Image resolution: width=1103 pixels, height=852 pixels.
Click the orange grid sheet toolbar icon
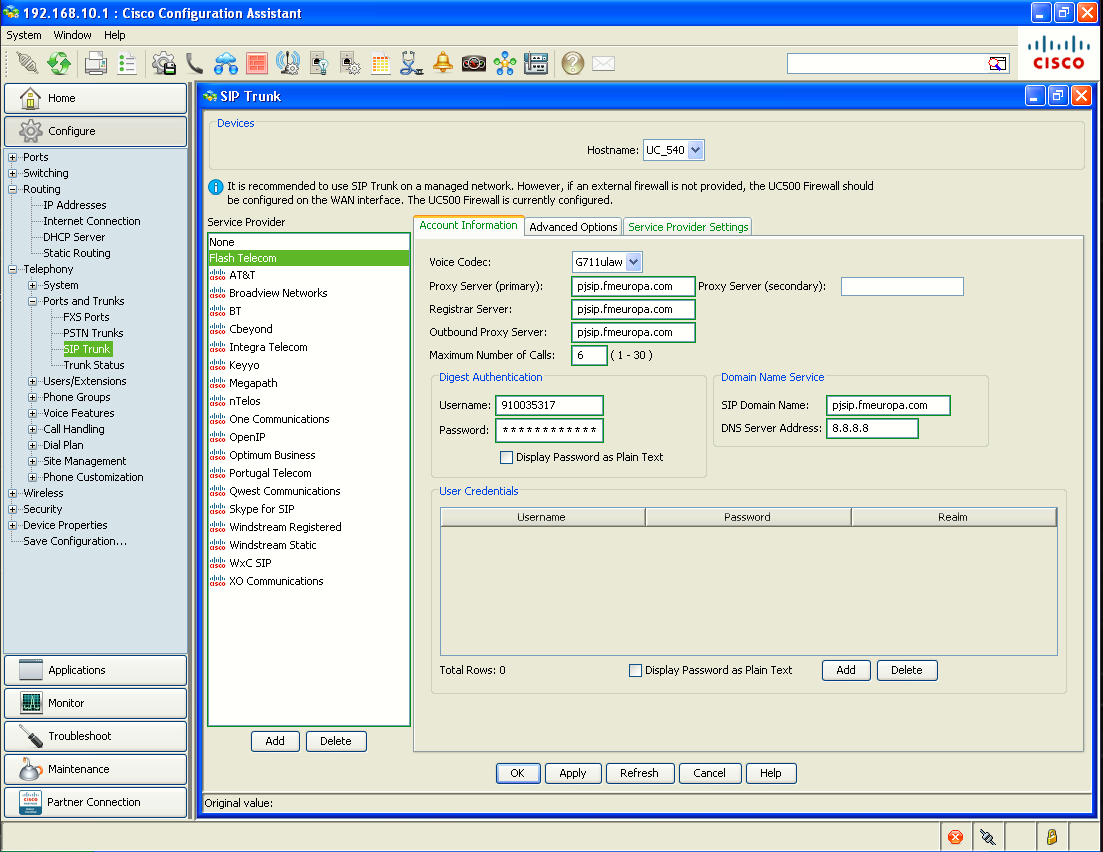(381, 63)
